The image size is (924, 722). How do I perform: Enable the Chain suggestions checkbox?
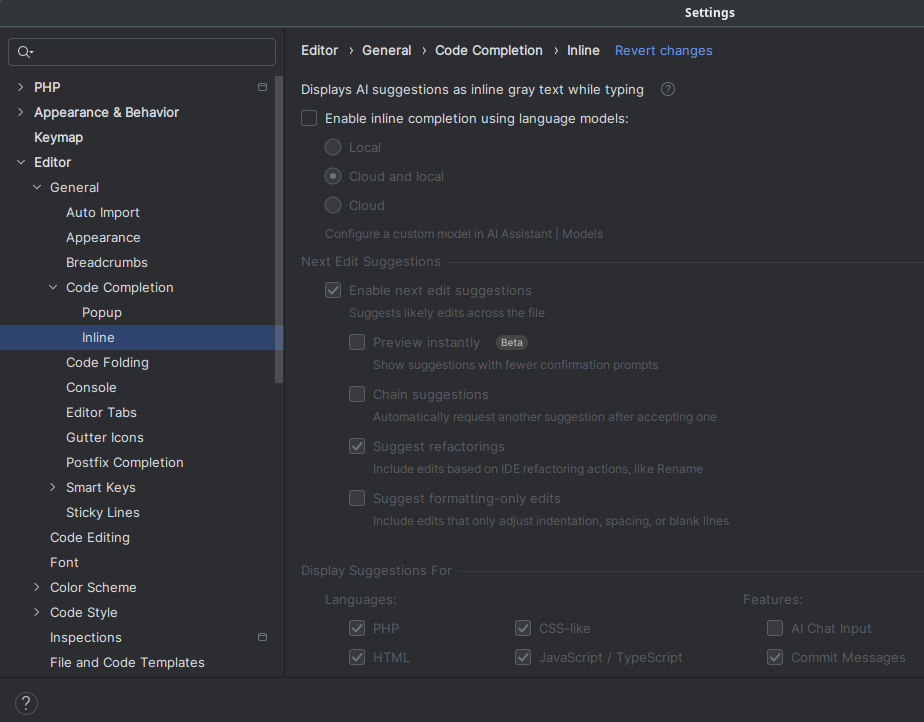point(357,394)
